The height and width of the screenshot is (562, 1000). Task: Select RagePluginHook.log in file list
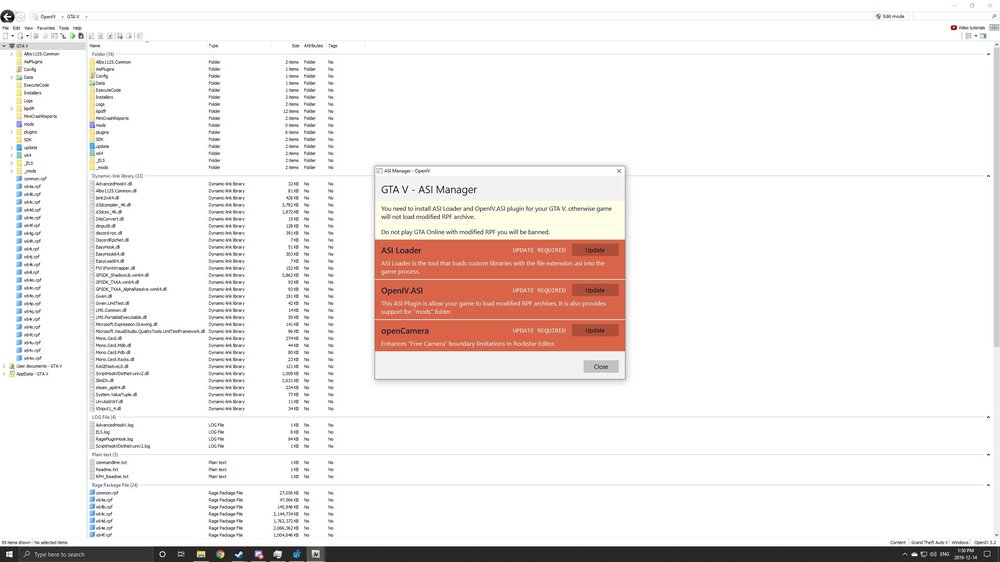[x=114, y=439]
